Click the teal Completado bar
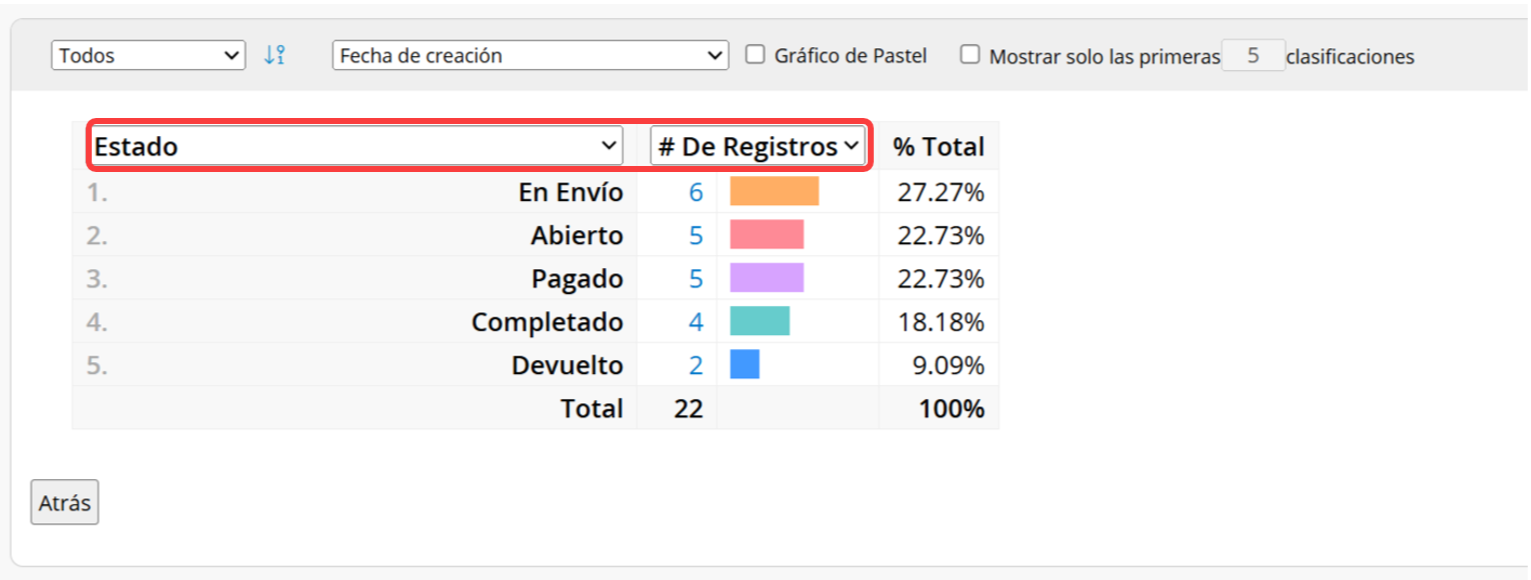 point(760,321)
